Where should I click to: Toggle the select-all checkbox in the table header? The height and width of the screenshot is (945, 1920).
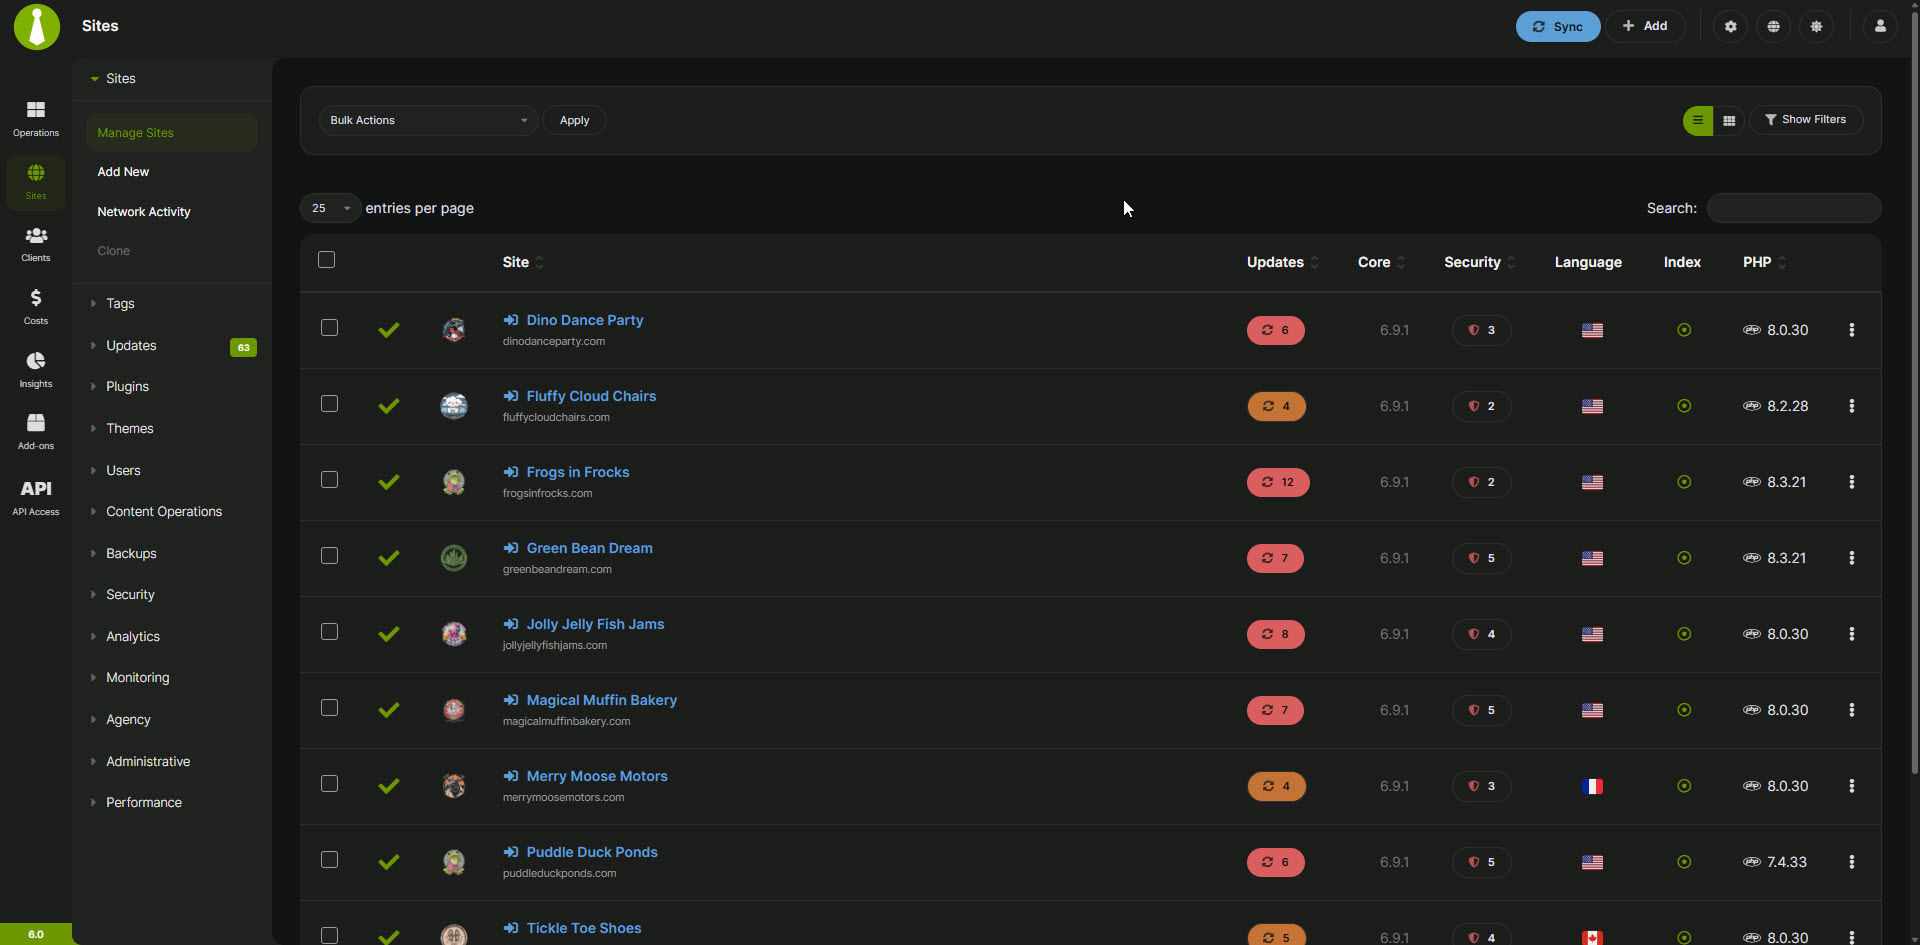click(326, 259)
